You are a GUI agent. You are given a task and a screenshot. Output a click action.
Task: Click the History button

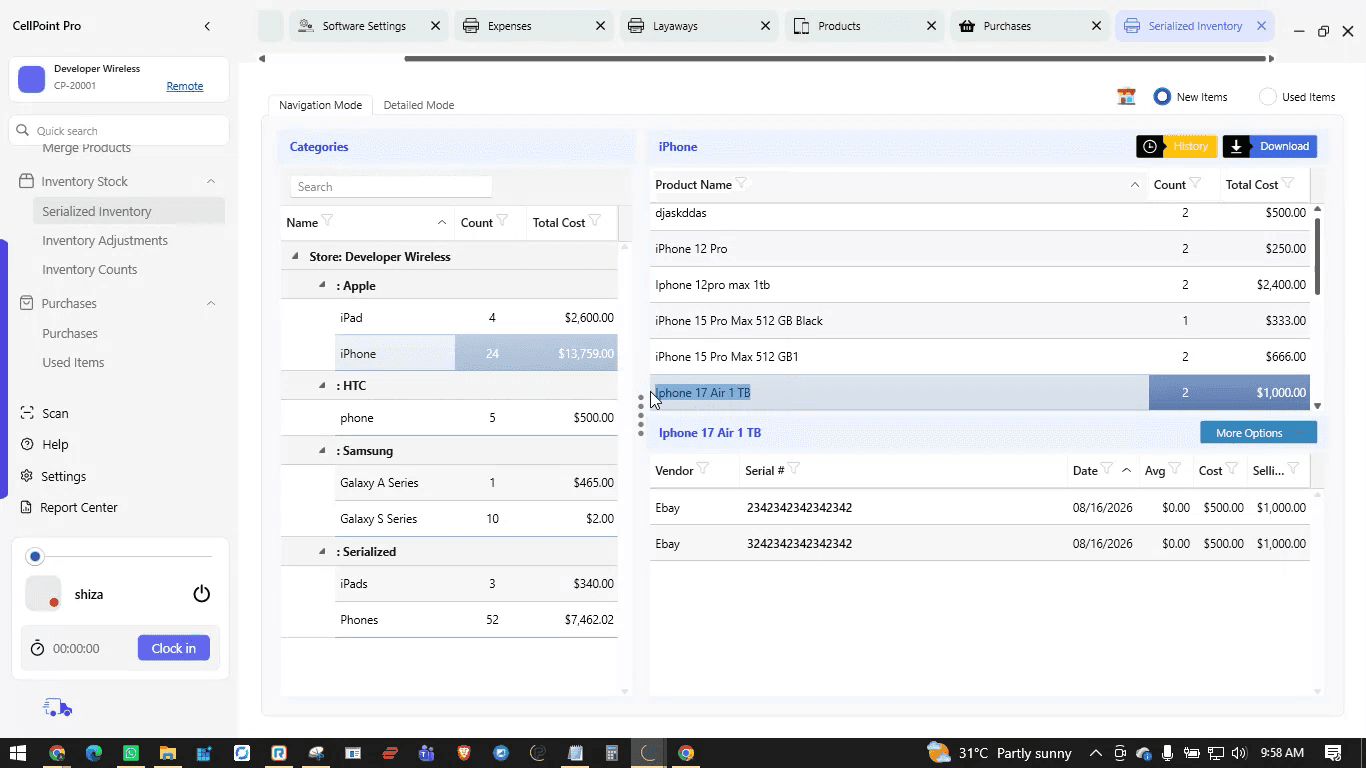click(1177, 146)
